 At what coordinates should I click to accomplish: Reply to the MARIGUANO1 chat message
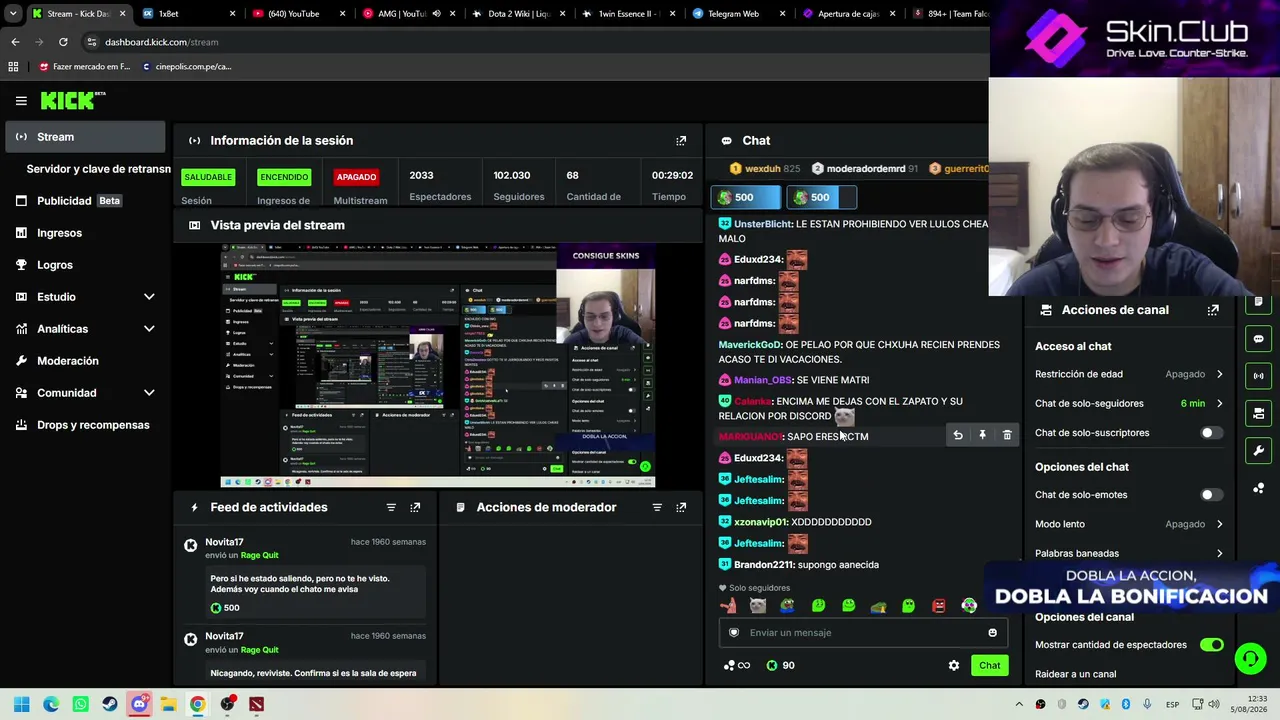point(958,435)
